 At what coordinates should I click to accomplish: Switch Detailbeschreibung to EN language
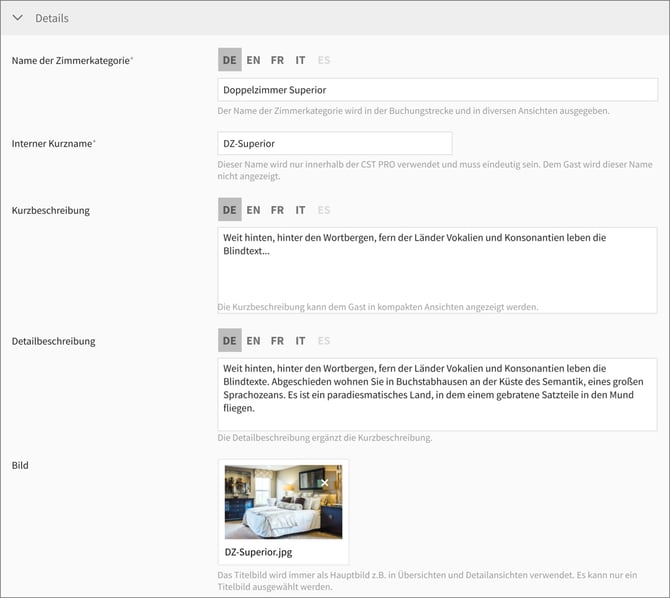(x=254, y=341)
